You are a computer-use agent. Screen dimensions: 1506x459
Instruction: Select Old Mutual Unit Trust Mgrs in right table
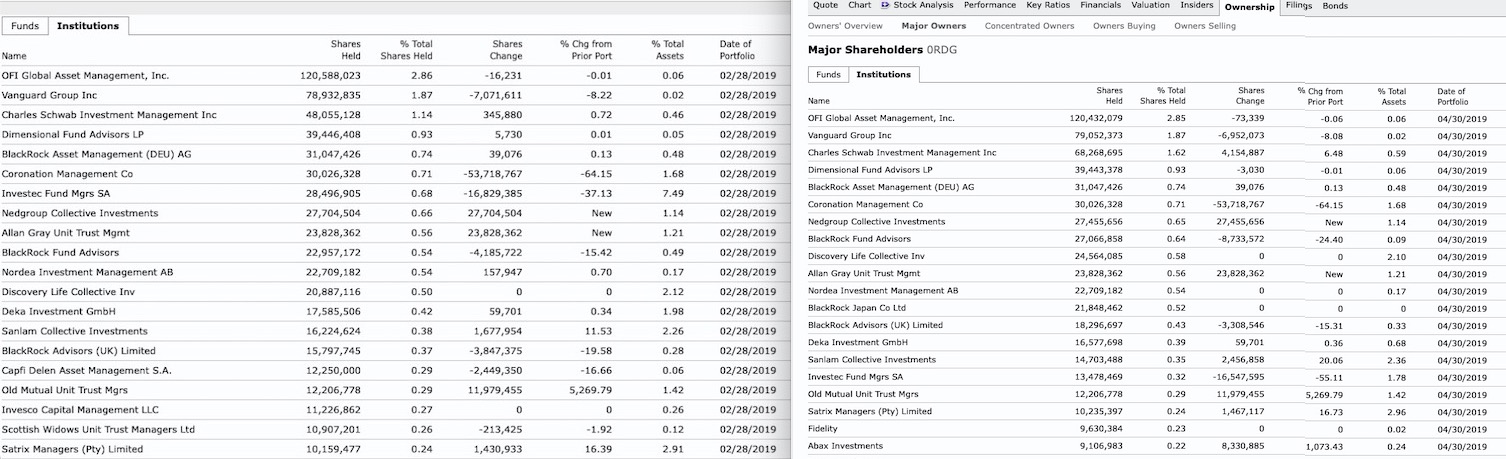tap(863, 394)
